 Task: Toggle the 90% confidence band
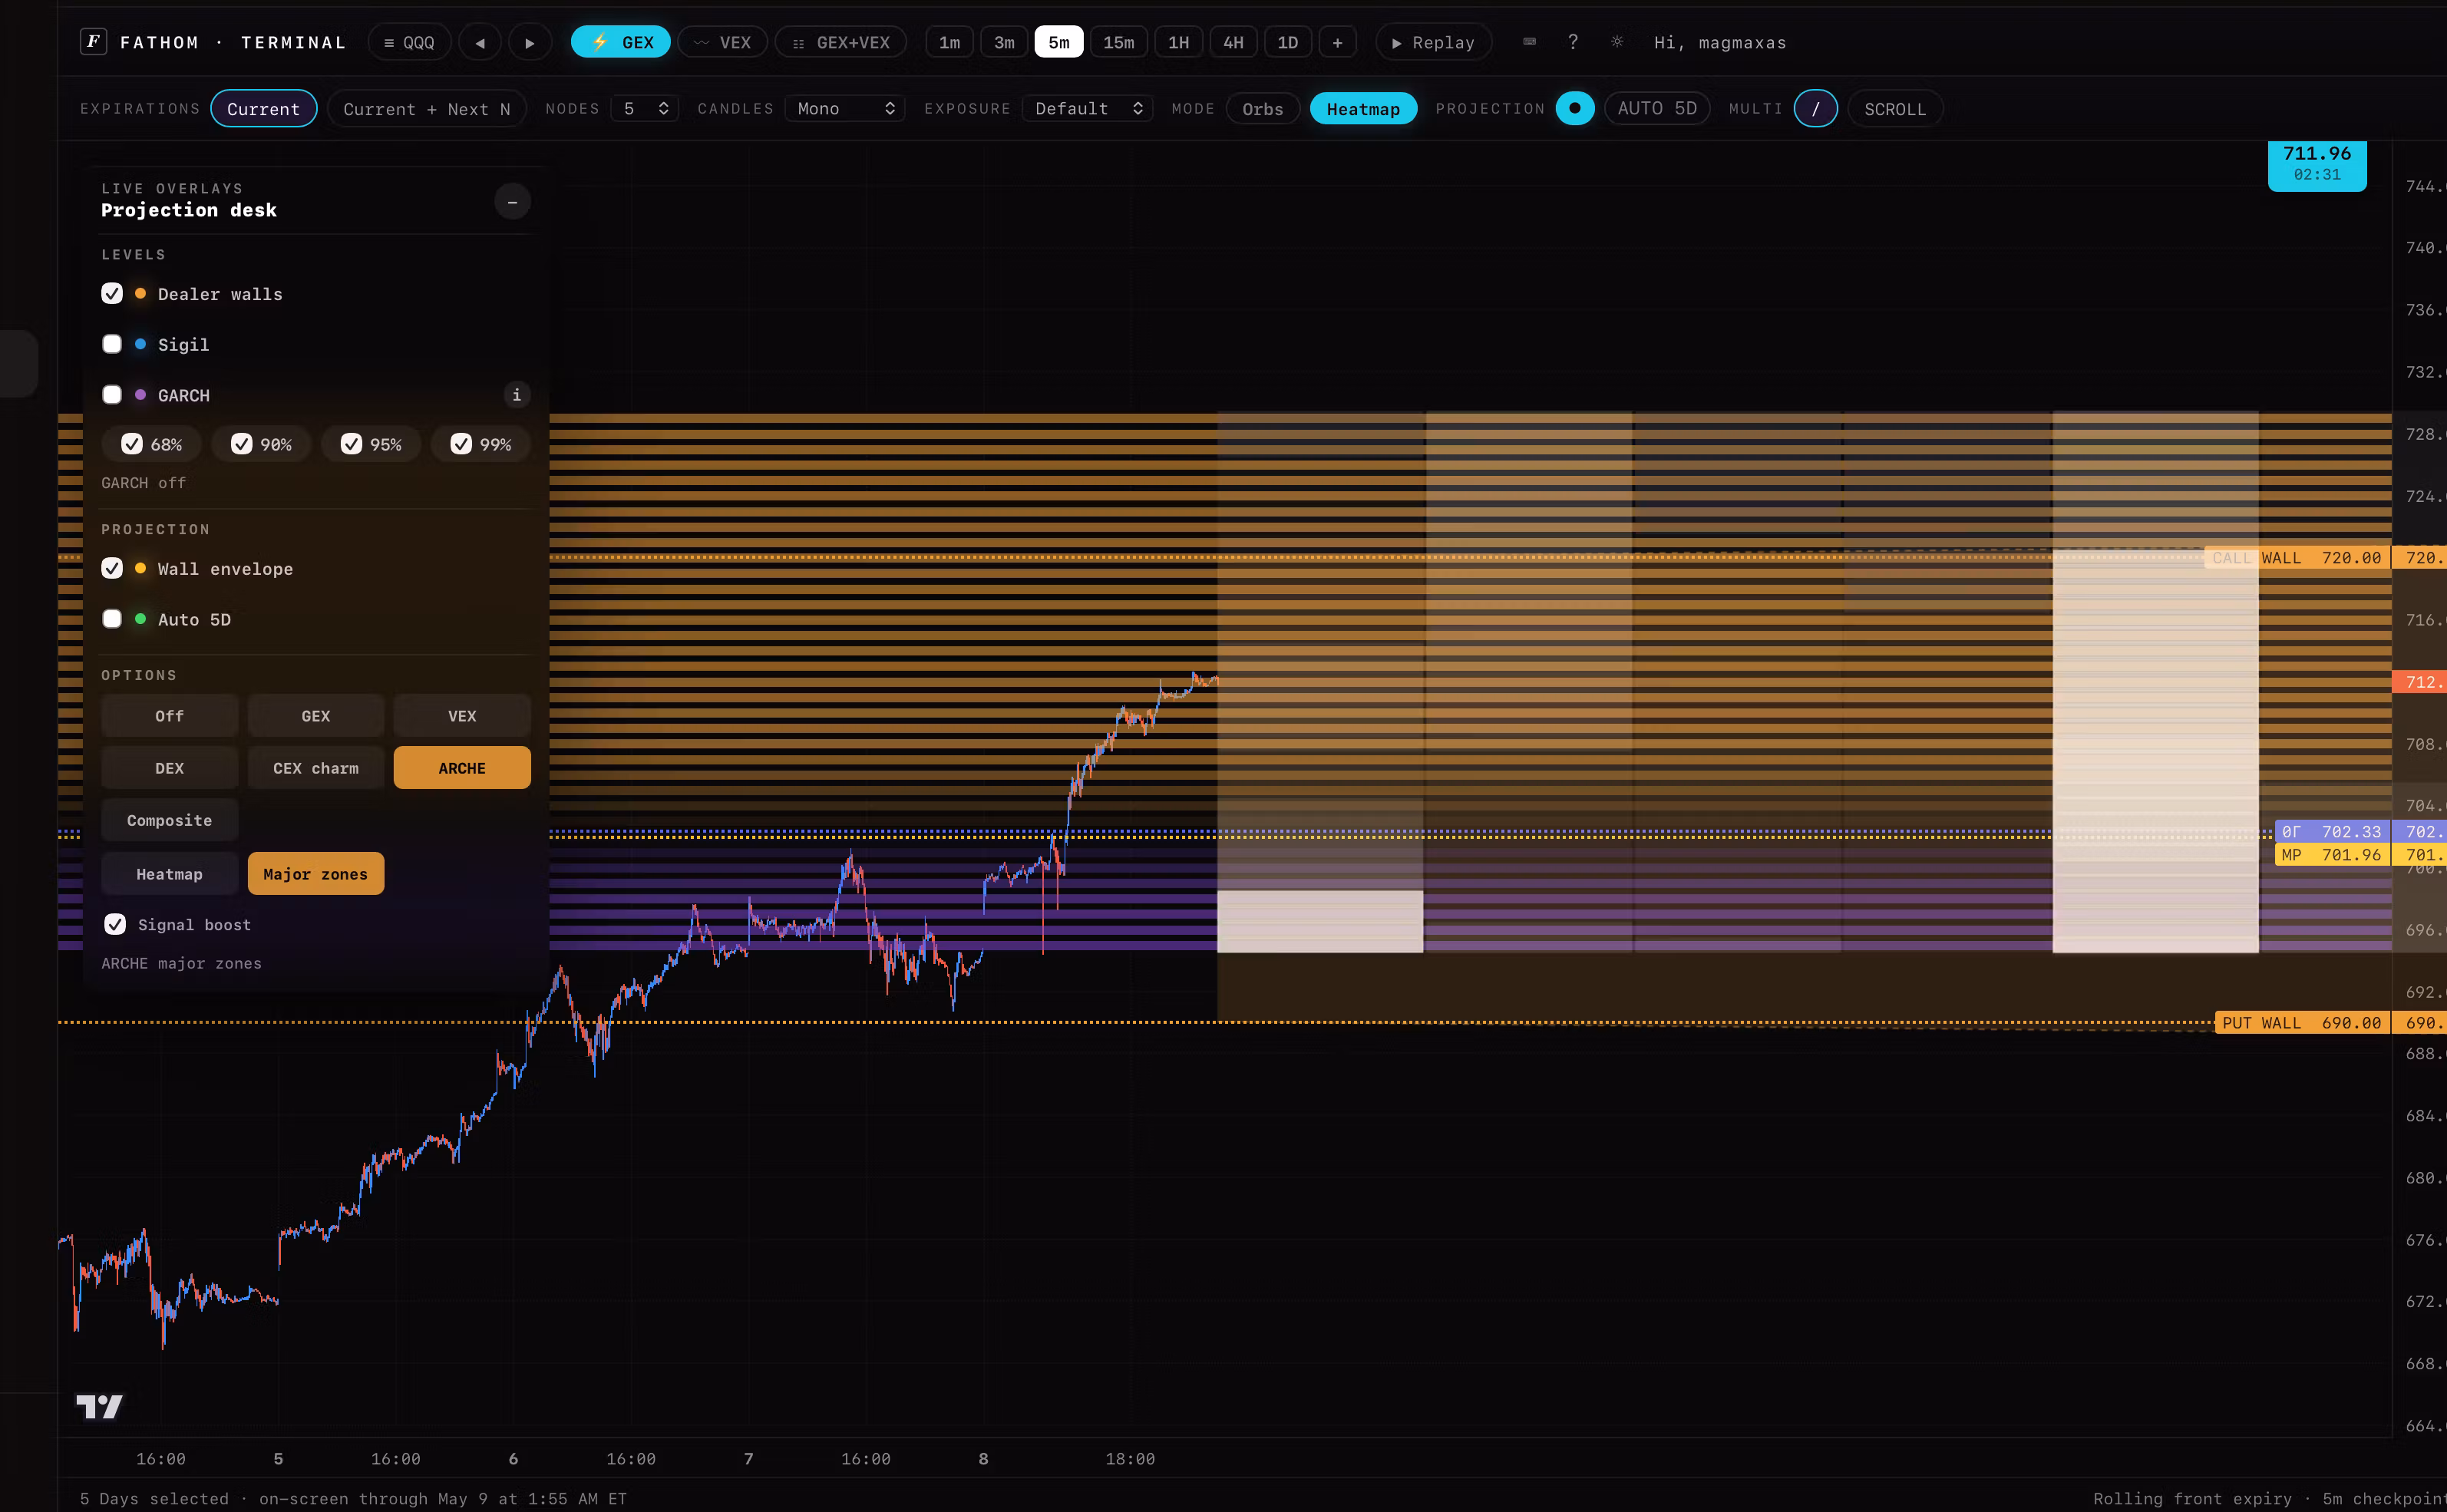click(x=262, y=444)
